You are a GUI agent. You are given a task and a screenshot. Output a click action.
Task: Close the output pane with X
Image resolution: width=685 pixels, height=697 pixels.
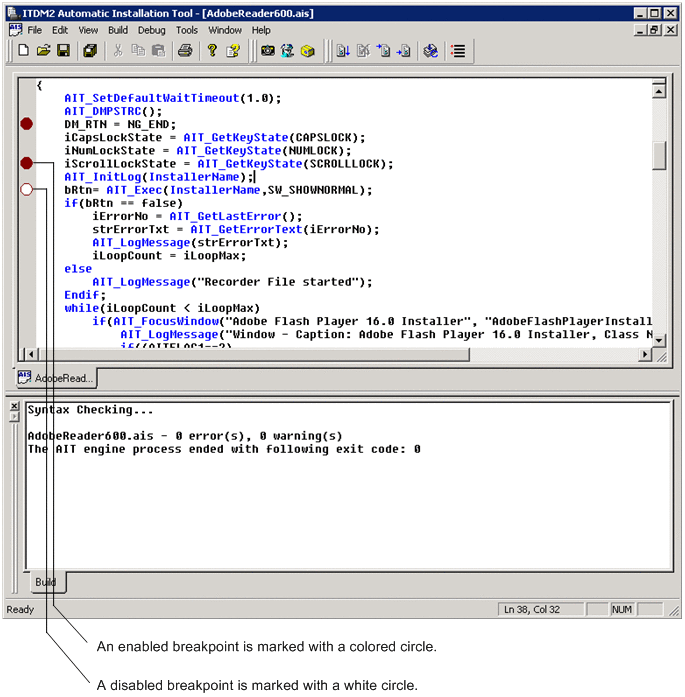pos(14,406)
